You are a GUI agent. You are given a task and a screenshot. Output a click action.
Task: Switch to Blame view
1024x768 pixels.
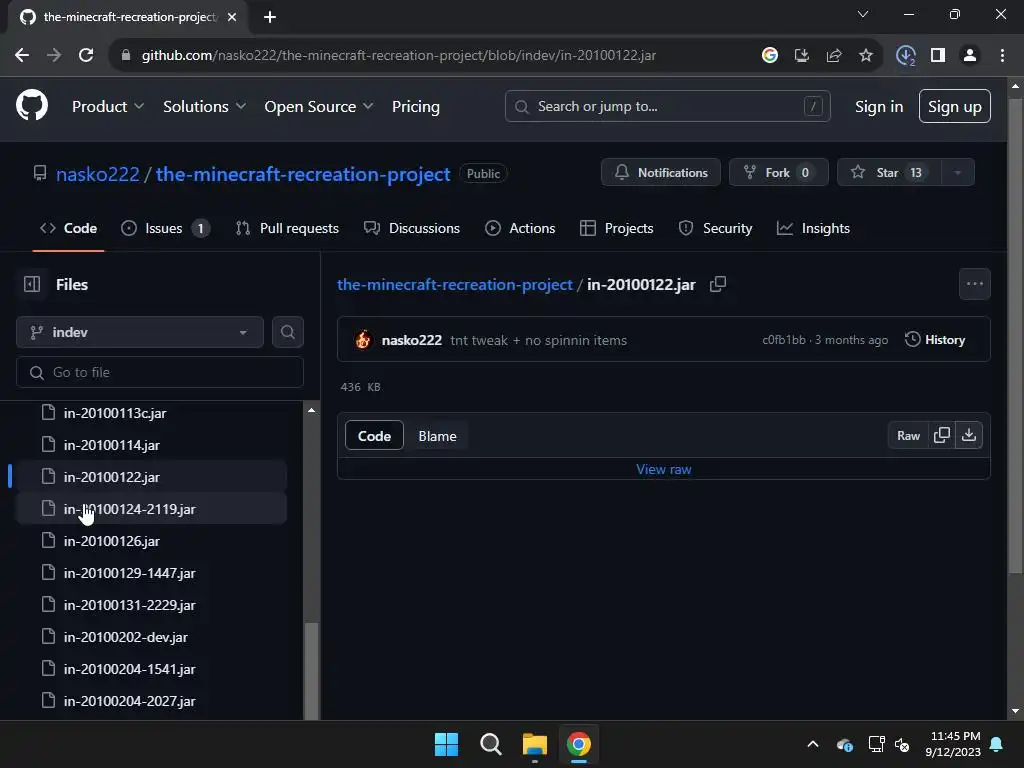tap(437, 436)
